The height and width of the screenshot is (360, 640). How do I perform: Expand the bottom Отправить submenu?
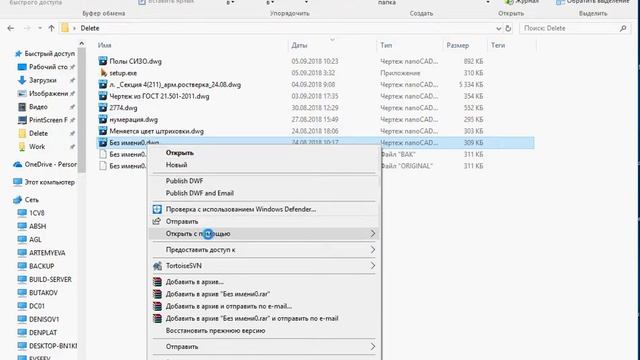(264, 347)
